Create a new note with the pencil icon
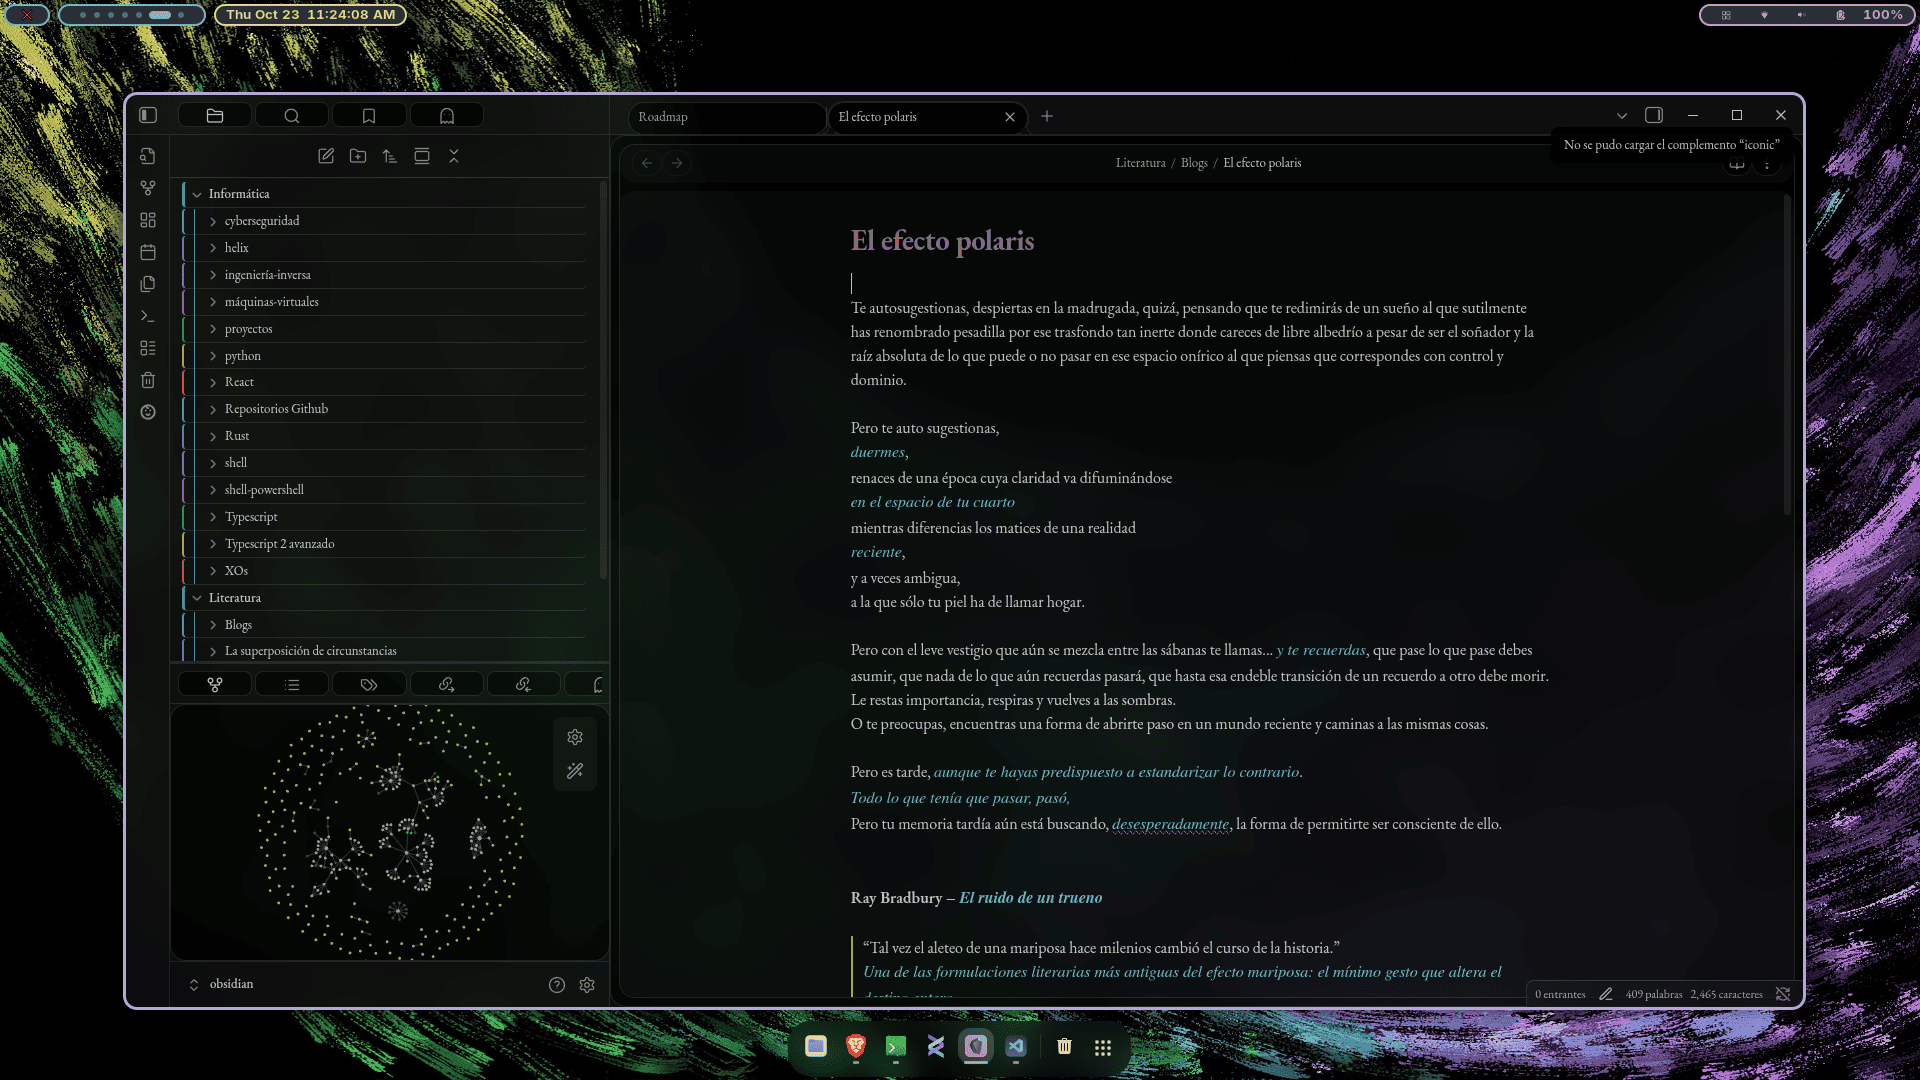This screenshot has width=1920, height=1080. (326, 156)
